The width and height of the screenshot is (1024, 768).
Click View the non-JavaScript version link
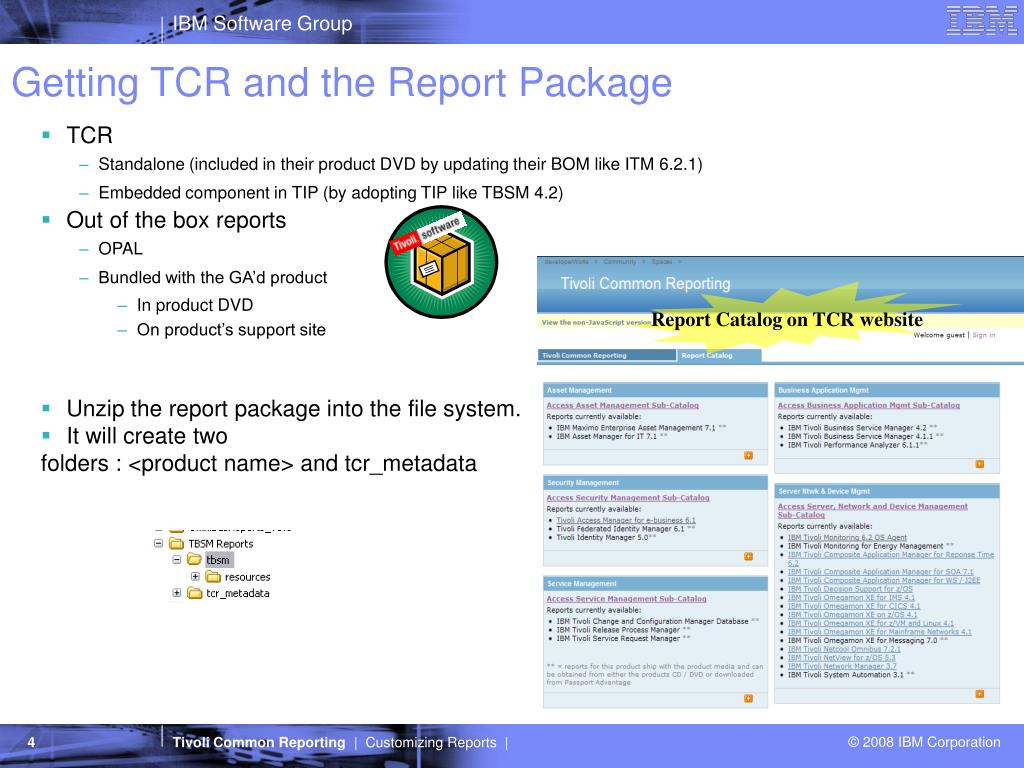[597, 323]
